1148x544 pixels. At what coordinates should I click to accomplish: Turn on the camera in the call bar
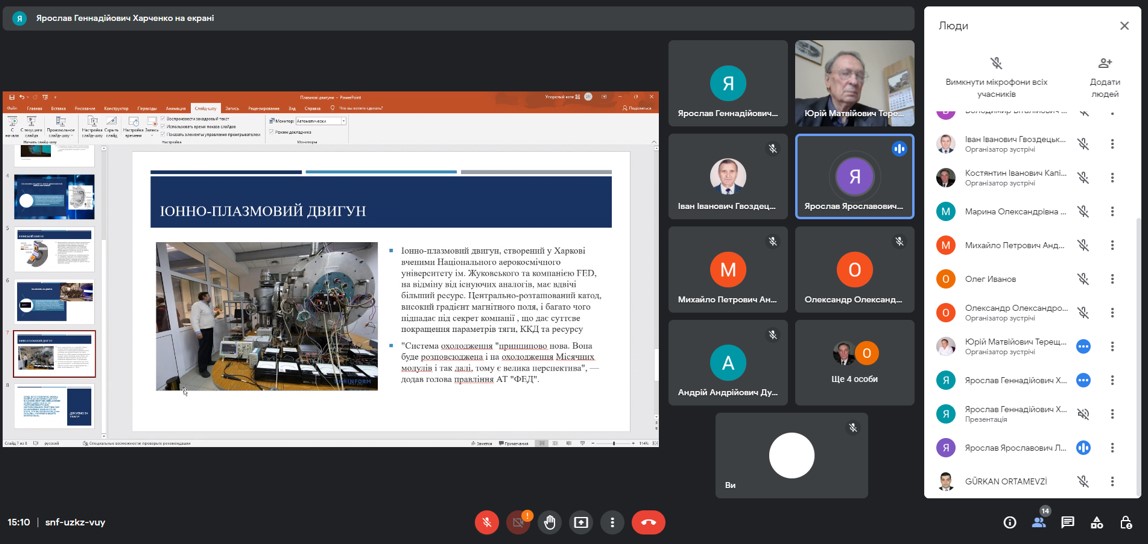point(518,522)
